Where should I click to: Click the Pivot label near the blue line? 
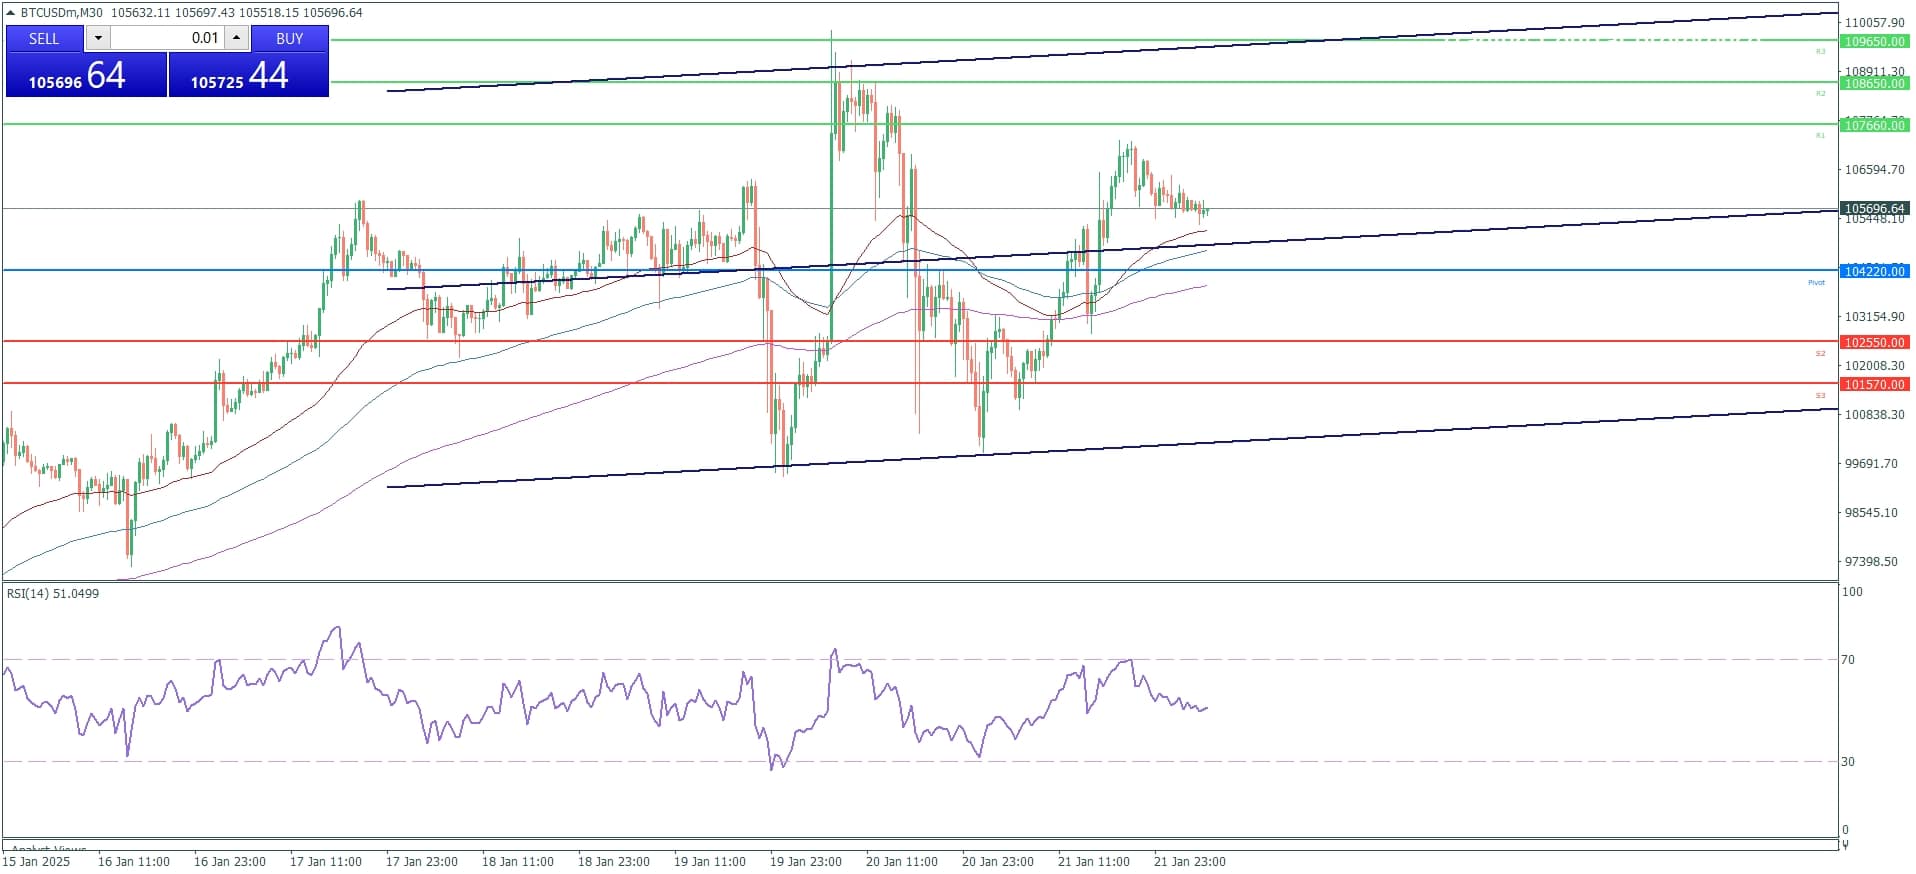1816,283
